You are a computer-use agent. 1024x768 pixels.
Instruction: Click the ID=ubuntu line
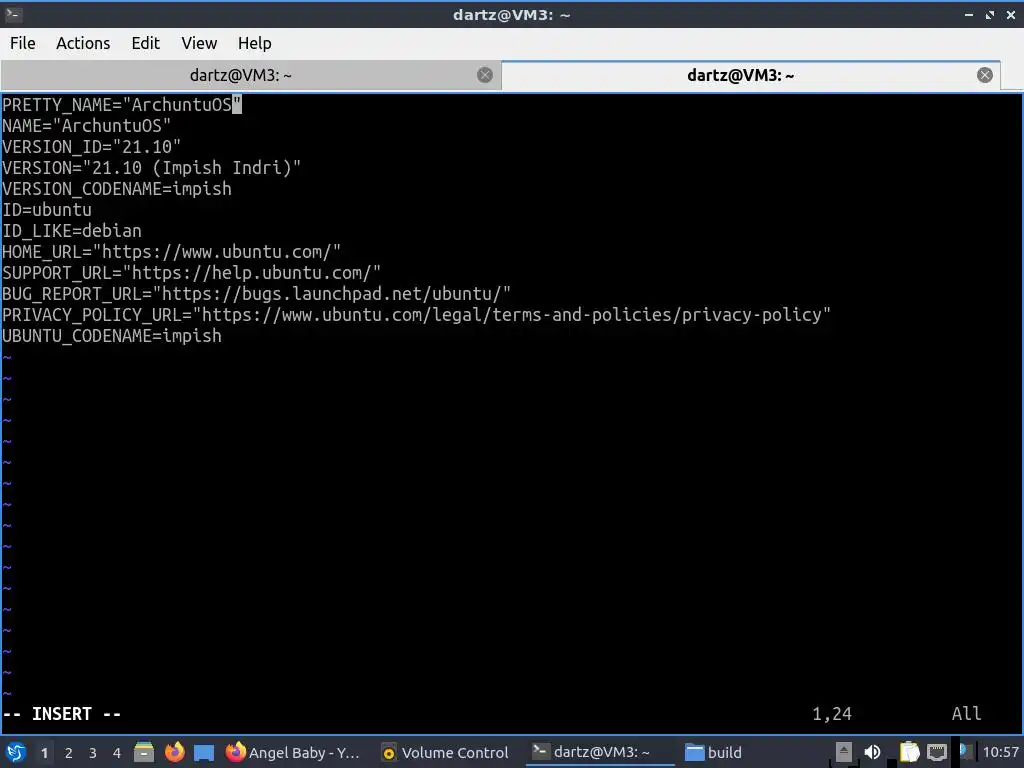(47, 210)
